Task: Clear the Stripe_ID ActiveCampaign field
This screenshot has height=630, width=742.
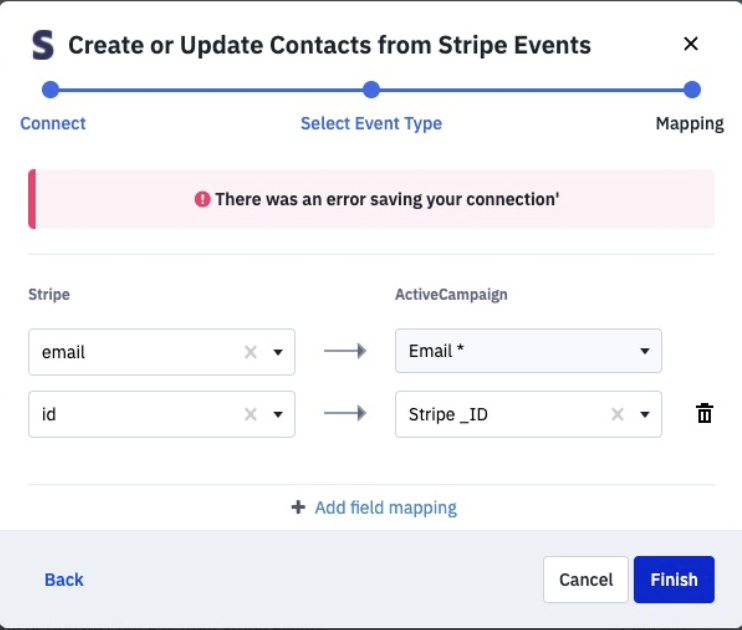Action: pos(618,414)
